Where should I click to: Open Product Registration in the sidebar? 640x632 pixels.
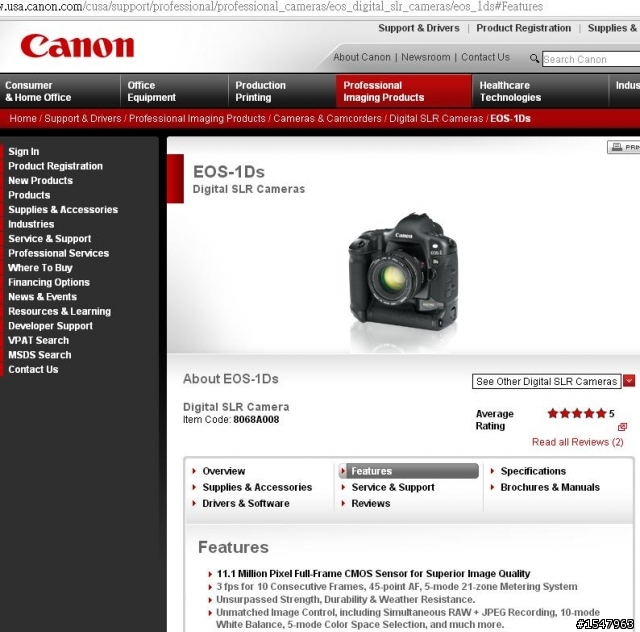pos(56,166)
